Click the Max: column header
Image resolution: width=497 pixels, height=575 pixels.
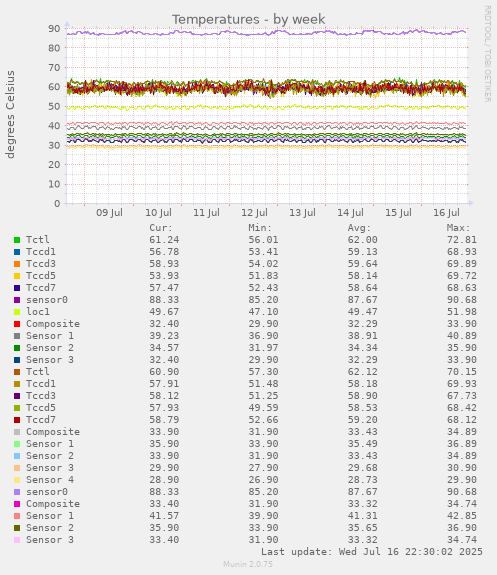point(458,228)
